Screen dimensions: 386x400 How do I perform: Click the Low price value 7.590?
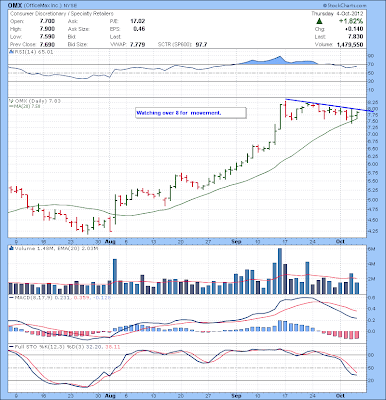point(47,36)
